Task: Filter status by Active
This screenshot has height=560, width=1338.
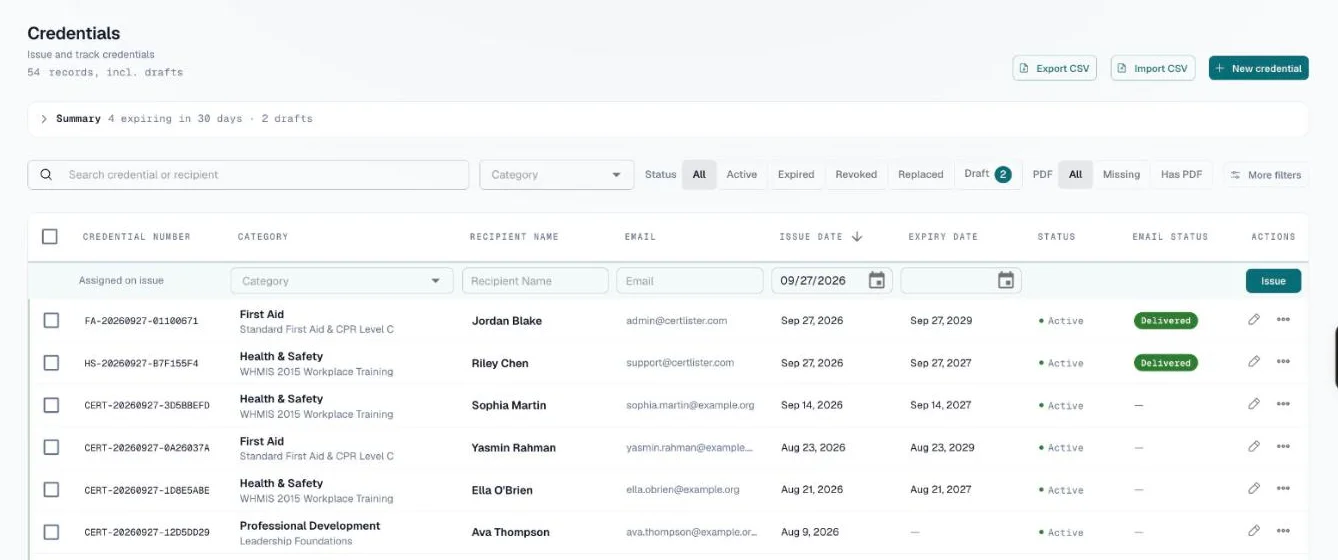Action: click(741, 174)
